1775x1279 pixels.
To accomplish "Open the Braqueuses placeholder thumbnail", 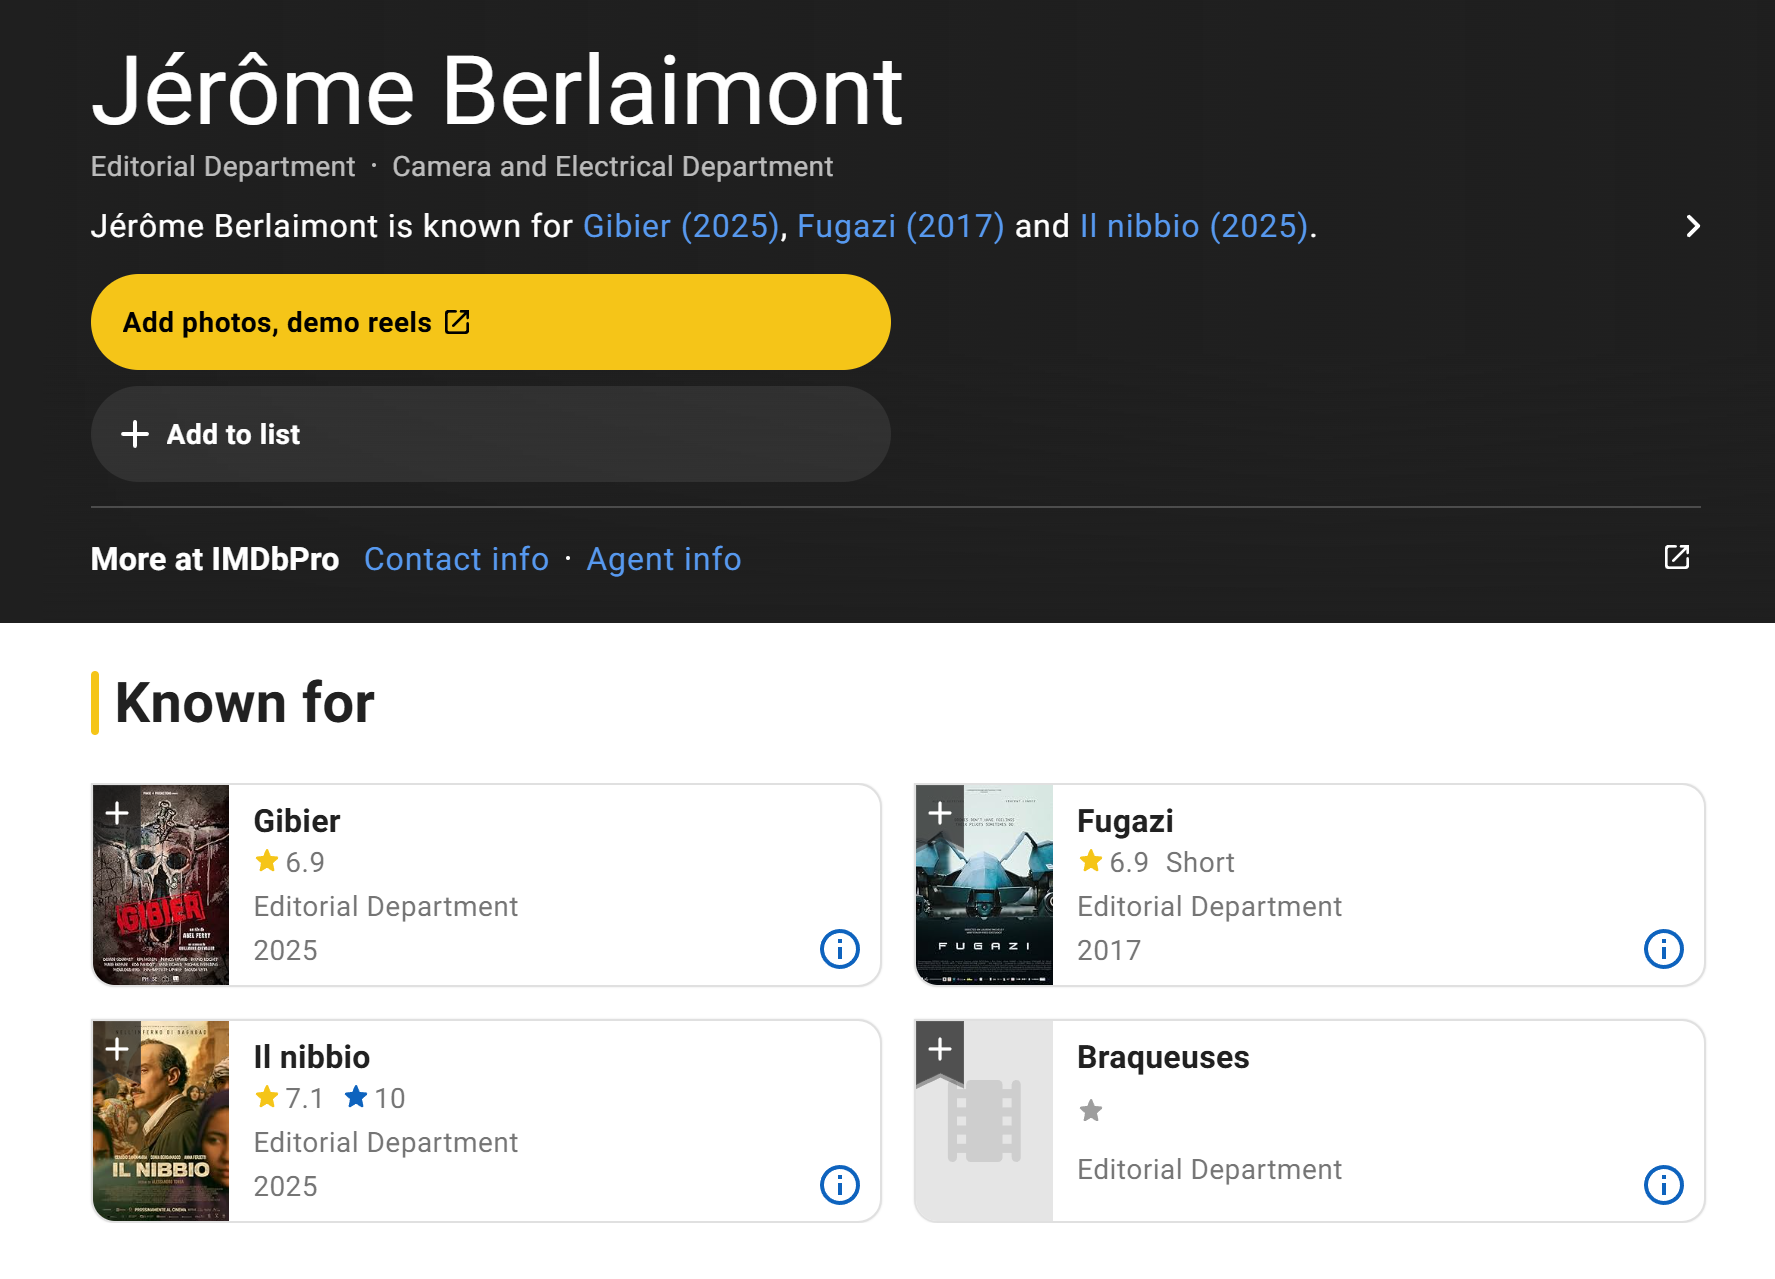I will pyautogui.click(x=984, y=1121).
